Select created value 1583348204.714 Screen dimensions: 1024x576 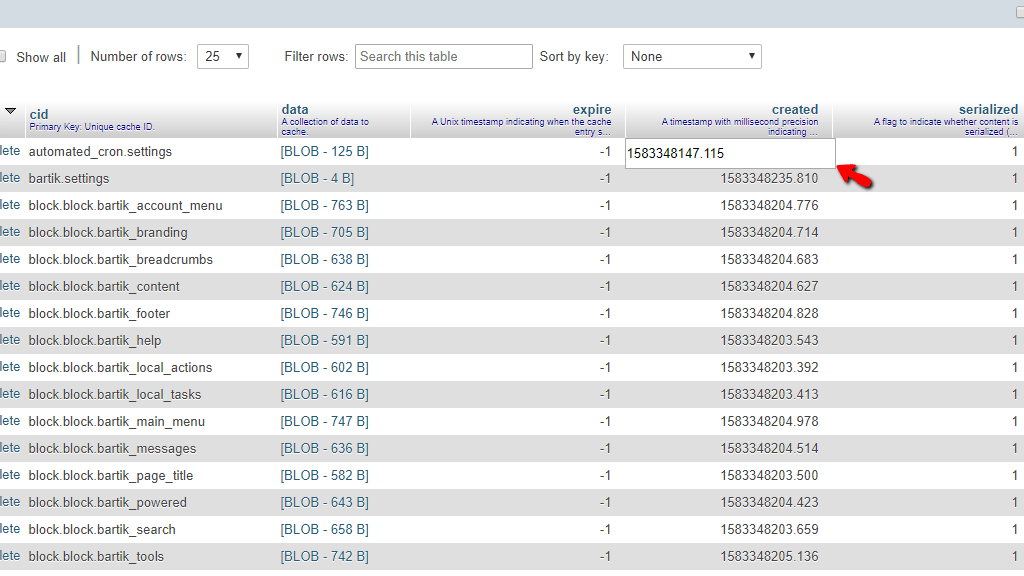pos(769,232)
